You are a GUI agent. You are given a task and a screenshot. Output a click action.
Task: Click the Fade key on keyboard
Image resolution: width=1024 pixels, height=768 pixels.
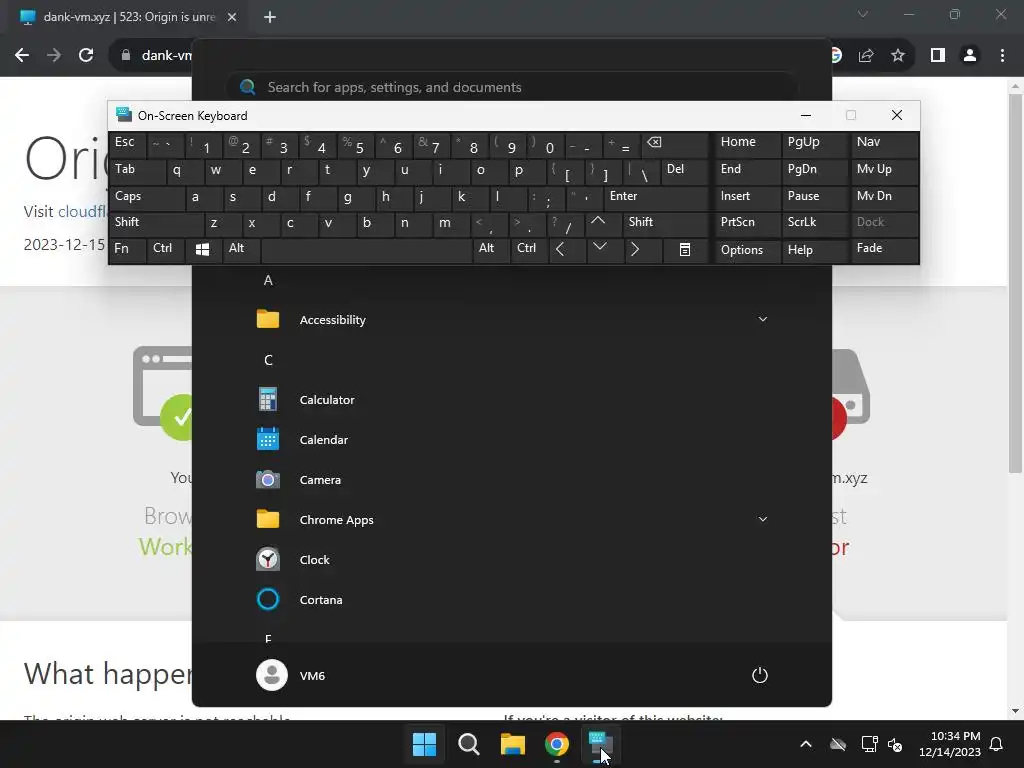click(x=884, y=250)
